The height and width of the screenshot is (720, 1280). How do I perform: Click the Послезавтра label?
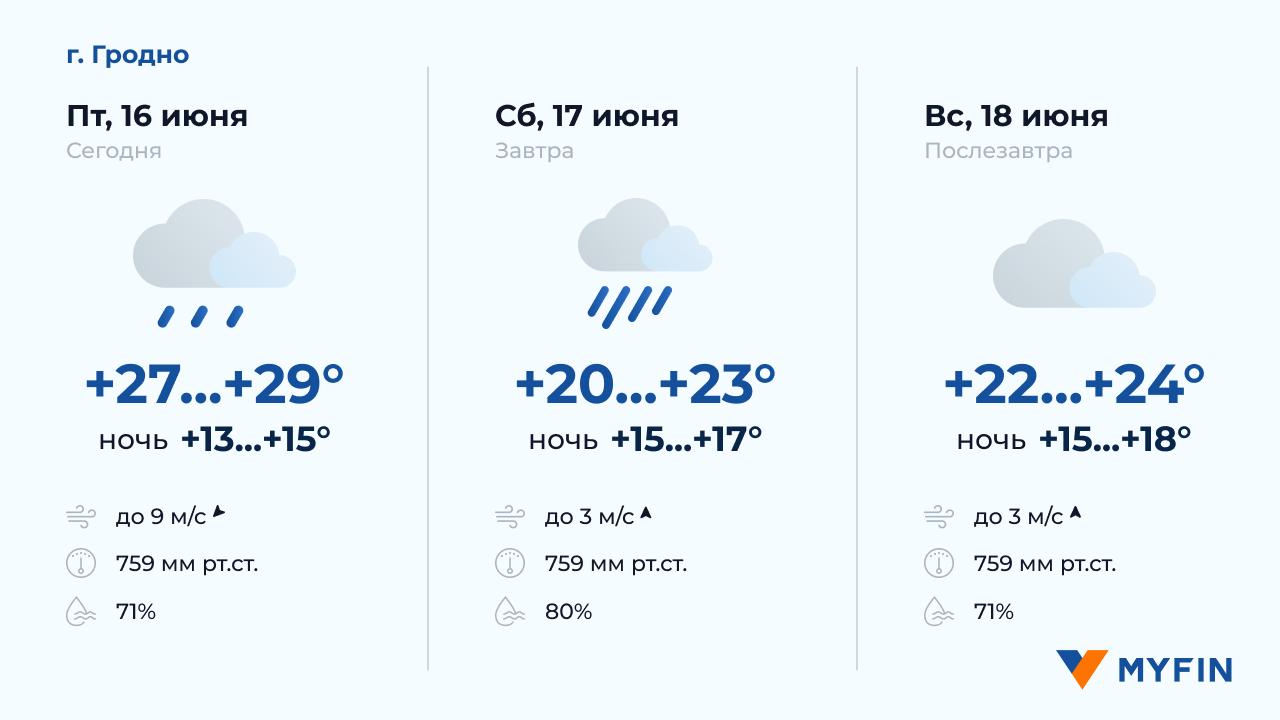coord(998,151)
